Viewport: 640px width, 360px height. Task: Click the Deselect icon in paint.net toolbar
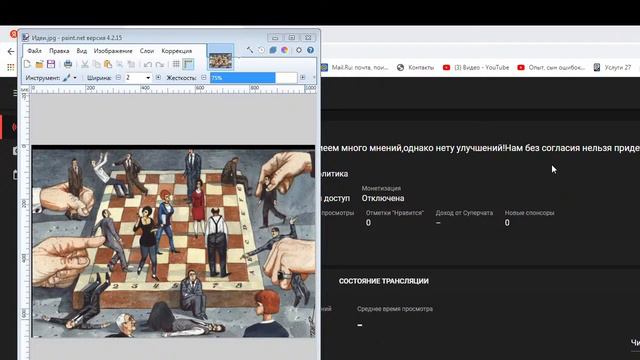(x=131, y=64)
